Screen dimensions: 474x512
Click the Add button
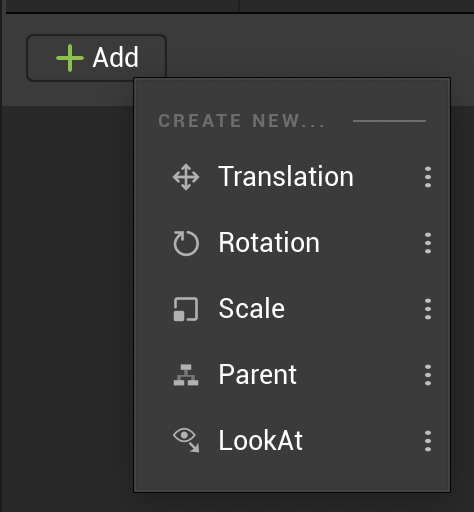pyautogui.click(x=96, y=58)
